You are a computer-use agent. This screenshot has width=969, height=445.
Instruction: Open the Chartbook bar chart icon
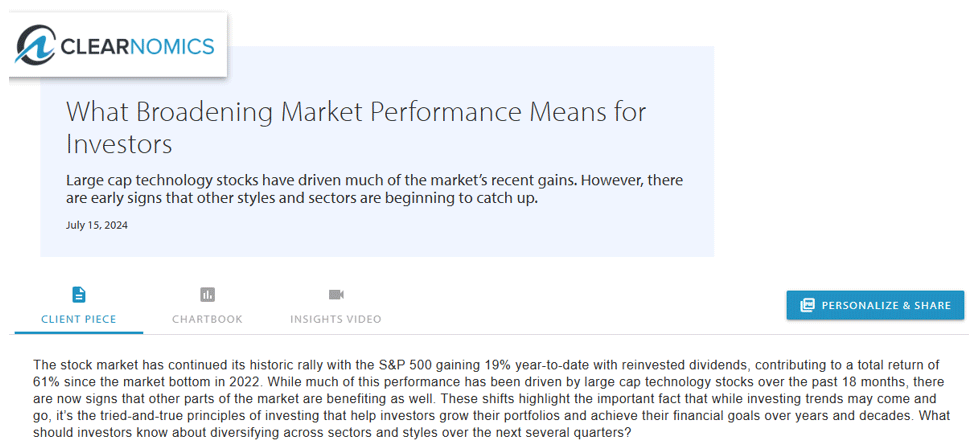tap(208, 294)
